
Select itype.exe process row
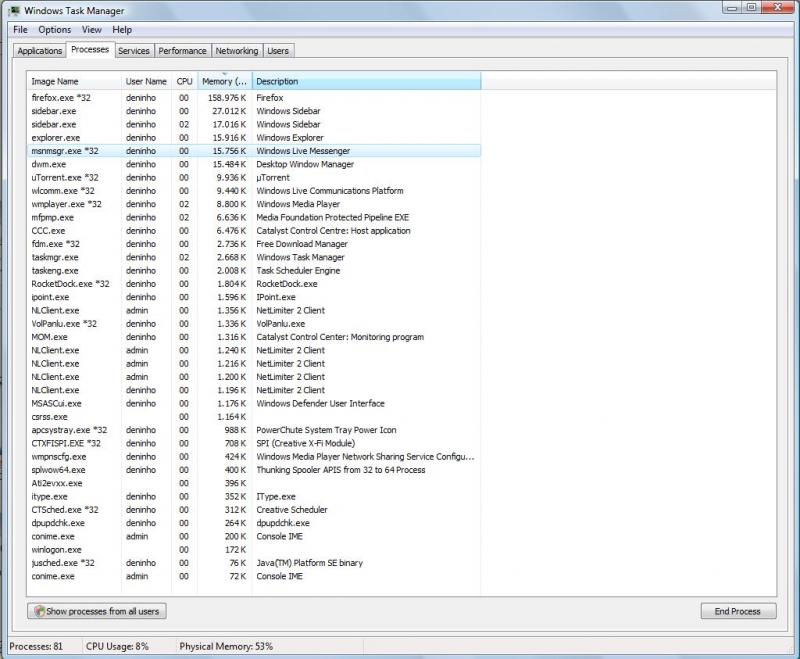(254, 496)
